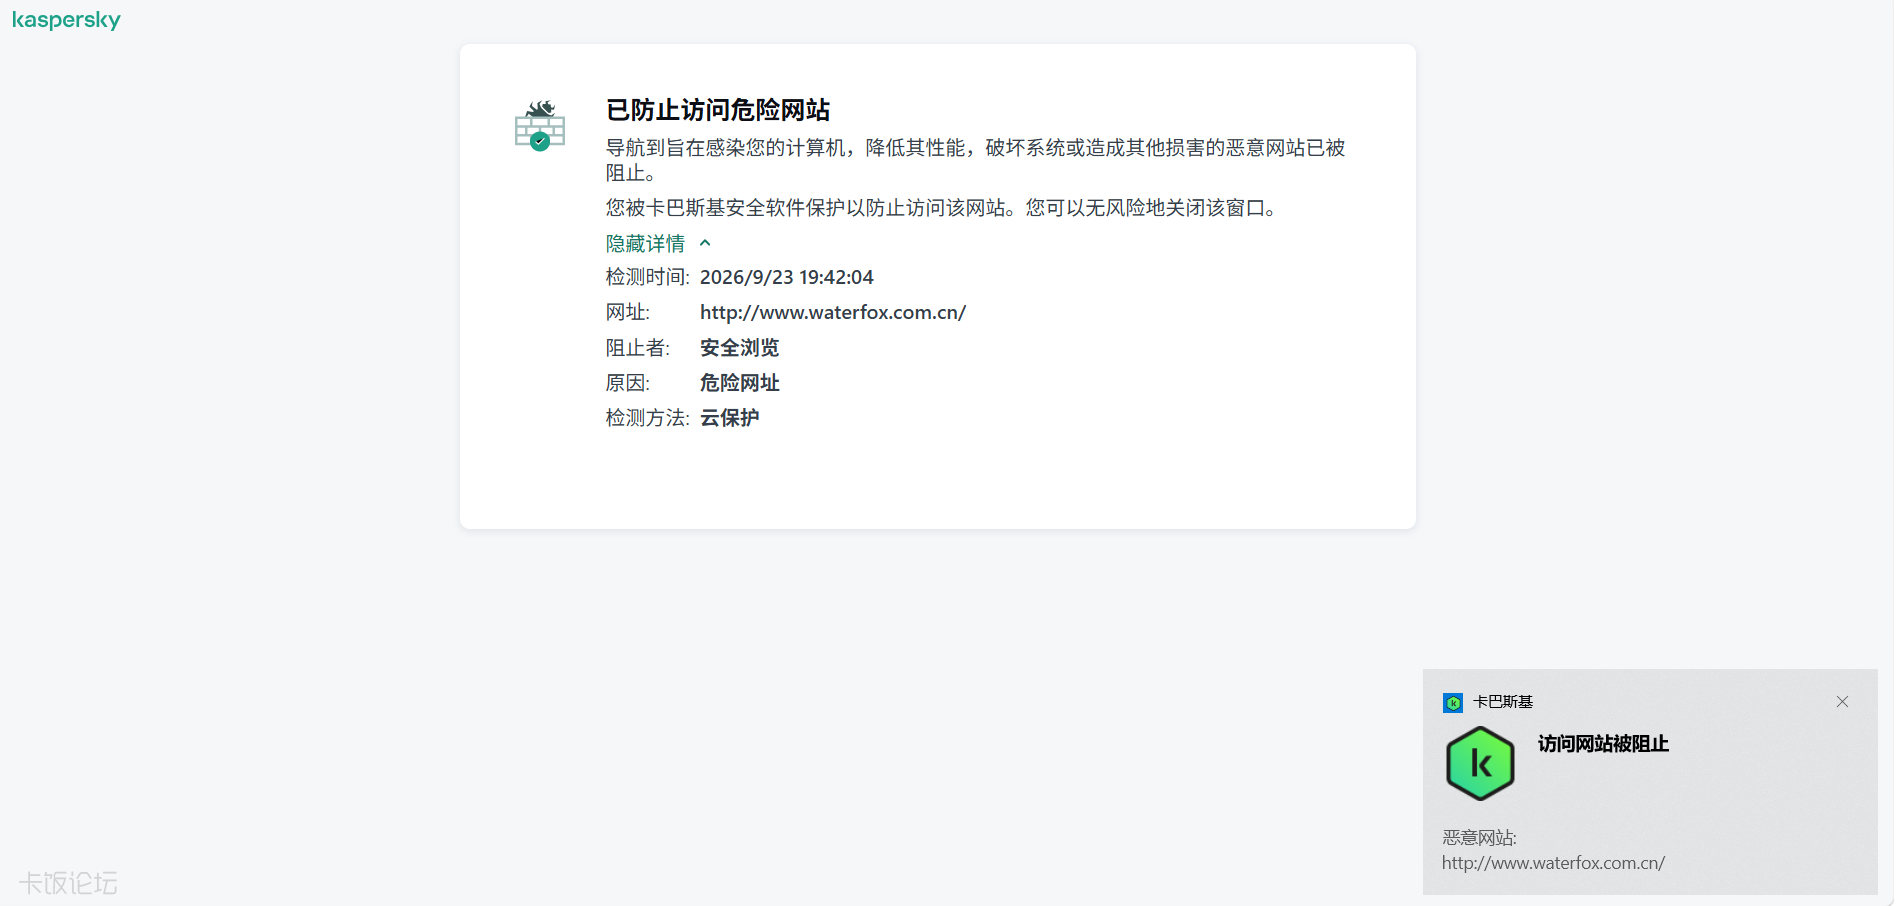1896x906 pixels.
Task: Click the malicious URL in the notification popup
Action: [x=1553, y=863]
